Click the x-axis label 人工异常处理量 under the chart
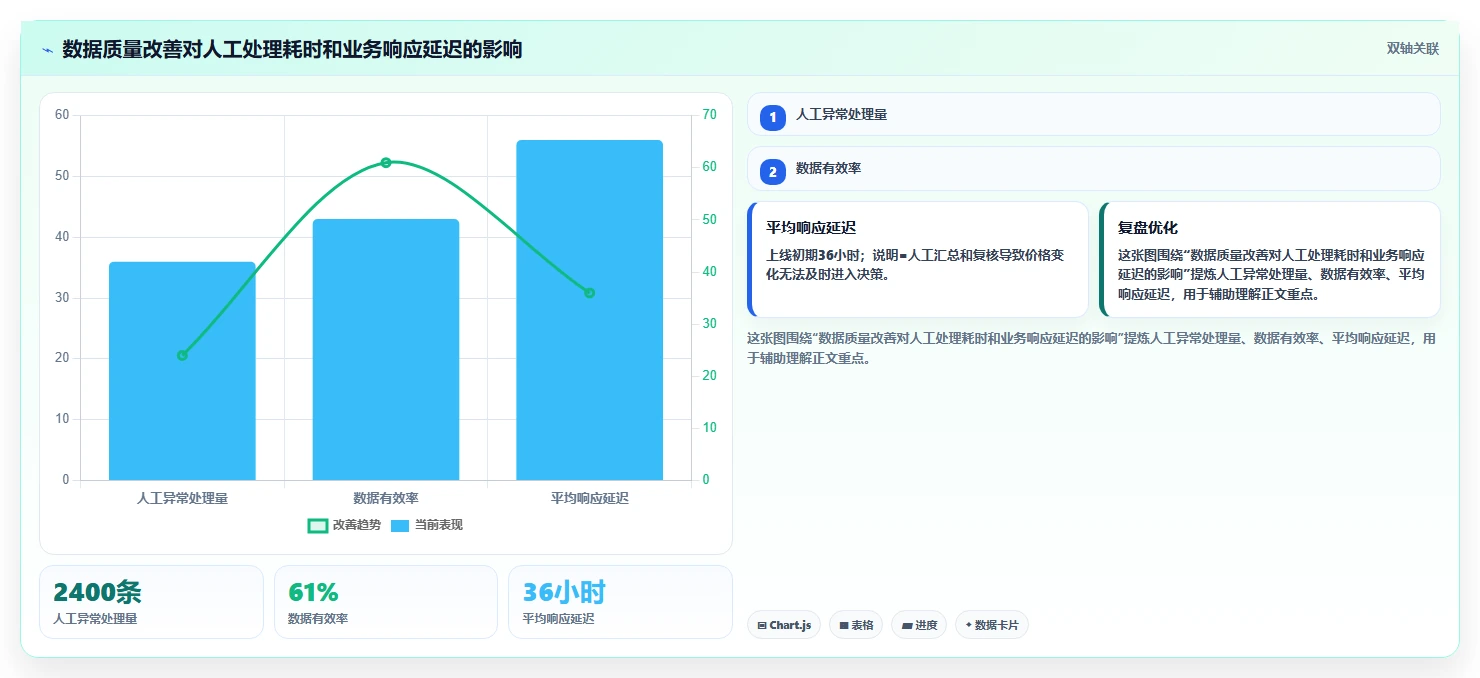Viewport: 1480px width, 678px height. pos(182,498)
